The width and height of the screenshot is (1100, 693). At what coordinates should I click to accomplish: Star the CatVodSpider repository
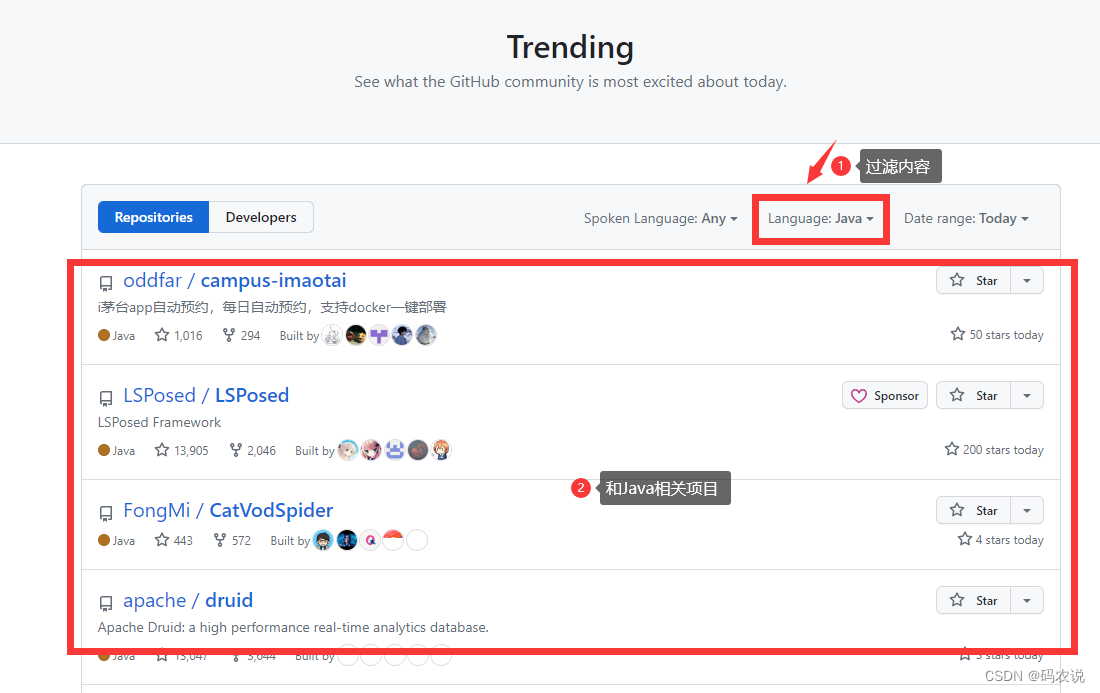(x=973, y=511)
